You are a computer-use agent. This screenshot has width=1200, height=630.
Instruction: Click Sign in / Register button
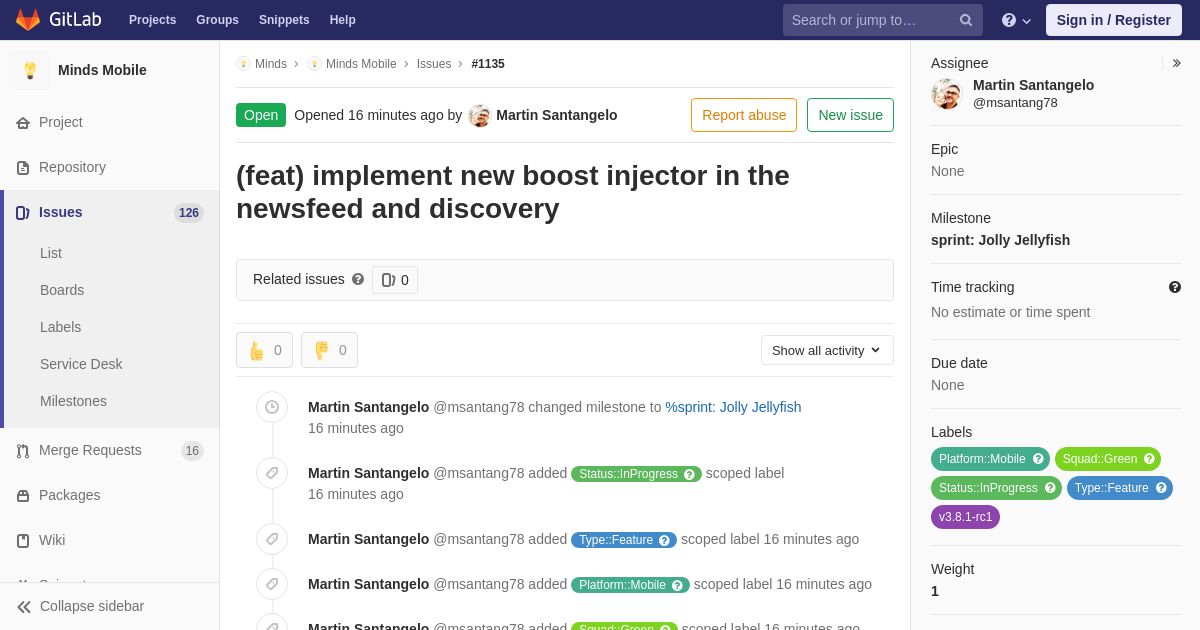click(x=1113, y=20)
